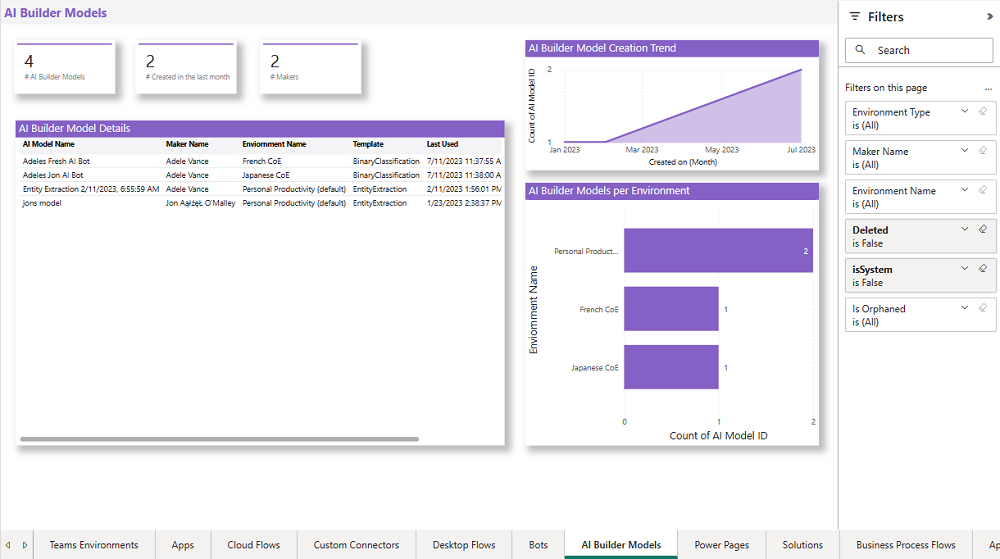Sort by the Enviornment Name column header
1000x559 pixels.
[x=274, y=144]
